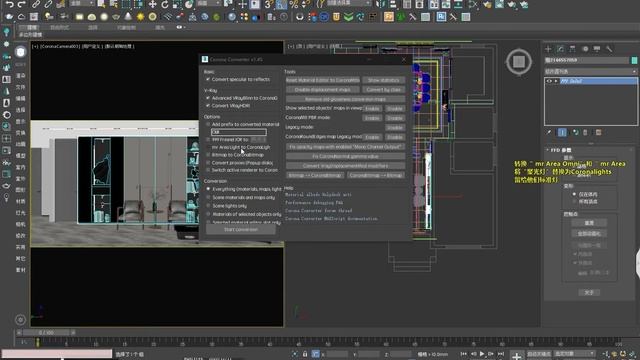Switch to the 自由形式 ribbon tab
Image resolution: width=640 pixels, height=360 pixels.
[60, 27]
